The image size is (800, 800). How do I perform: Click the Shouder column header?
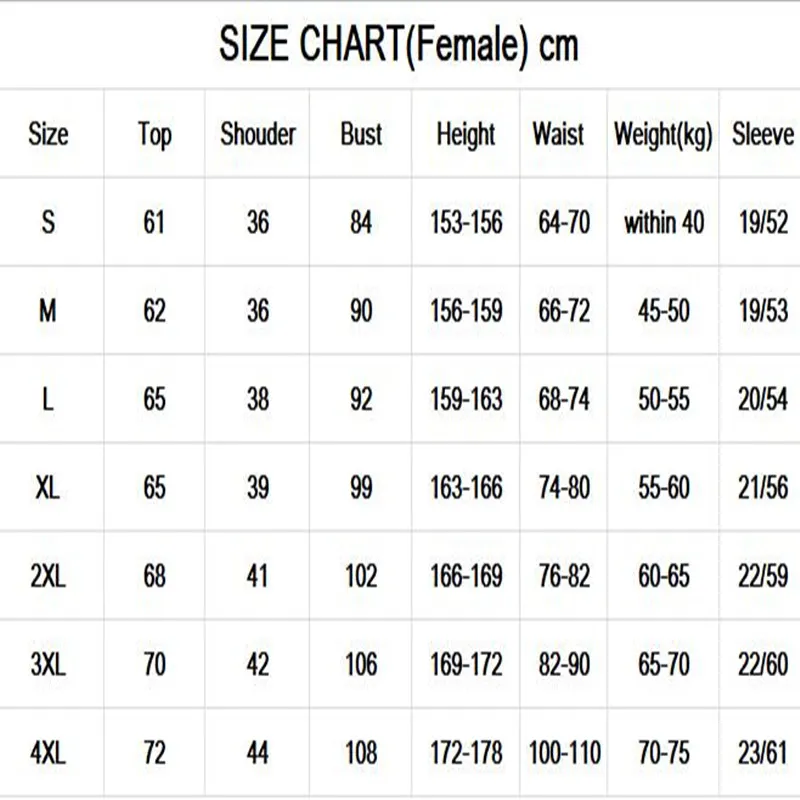(x=258, y=134)
